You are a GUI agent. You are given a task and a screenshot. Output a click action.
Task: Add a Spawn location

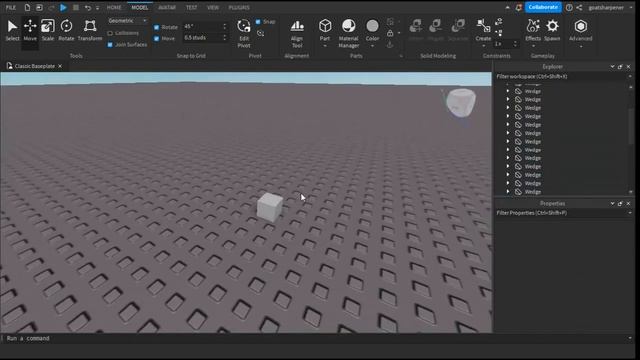[x=552, y=30]
